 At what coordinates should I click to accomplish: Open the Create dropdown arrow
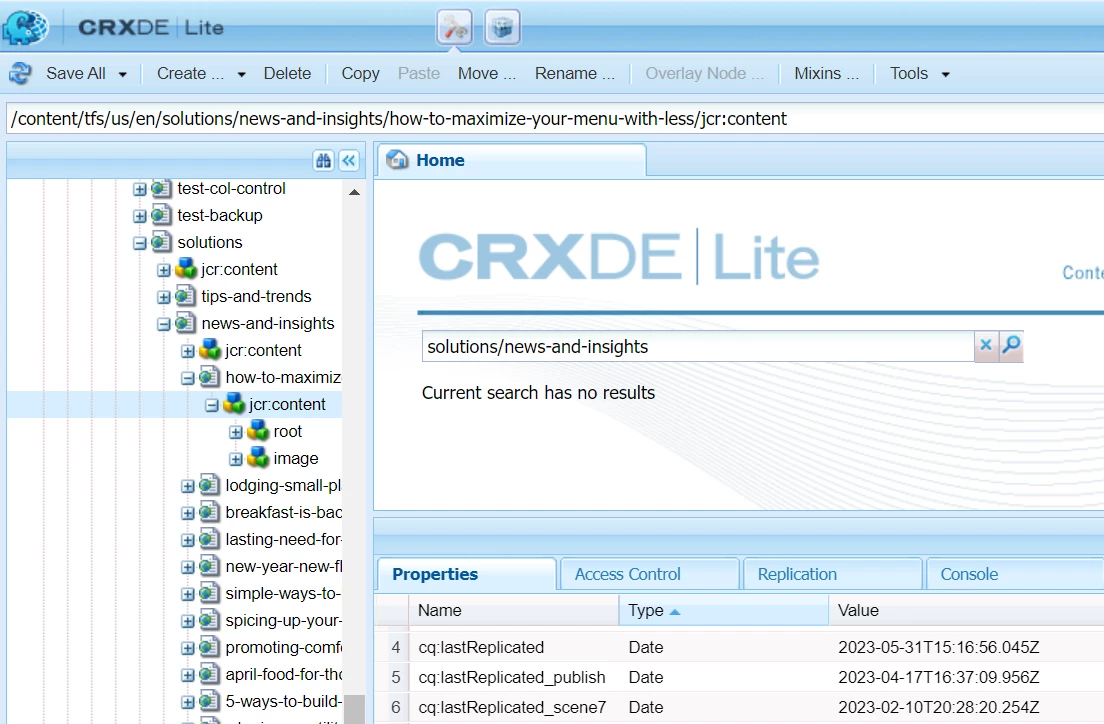[x=242, y=74]
